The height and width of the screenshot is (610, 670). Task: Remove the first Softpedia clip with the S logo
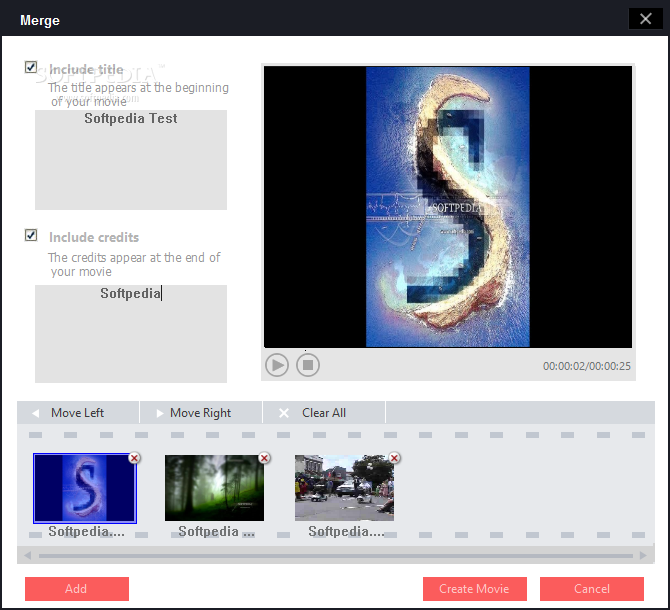pos(134,458)
